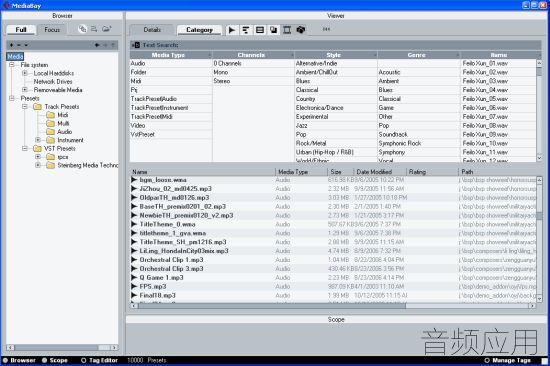The height and width of the screenshot is (366, 550).
Task: Click the VST Presets folder icon
Action: pyautogui.click(x=37, y=148)
